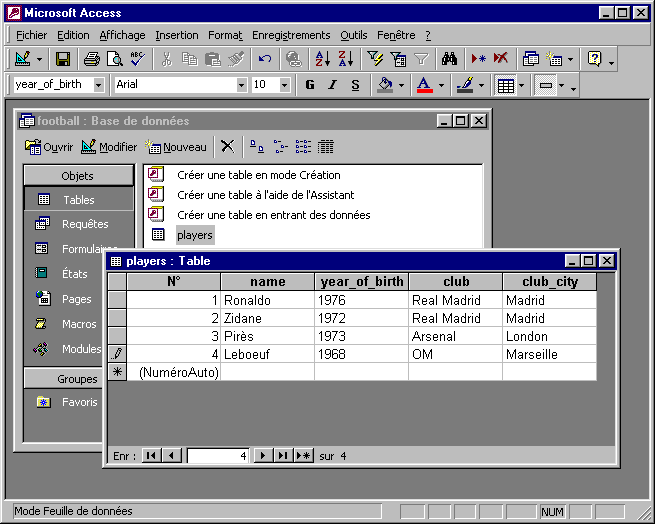Viewport: 655px width, 524px height.
Task: Click the fill color bucket swatch
Action: point(385,85)
